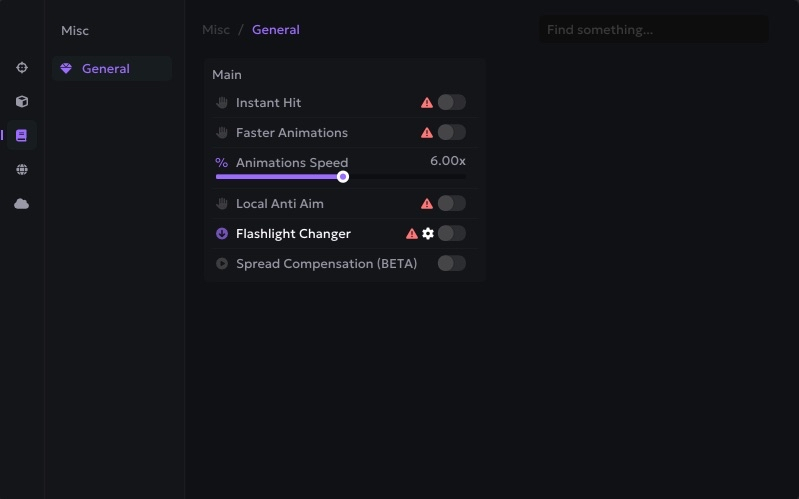Click the cube icon in the sidebar
Image resolution: width=799 pixels, height=499 pixels.
pyautogui.click(x=22, y=102)
